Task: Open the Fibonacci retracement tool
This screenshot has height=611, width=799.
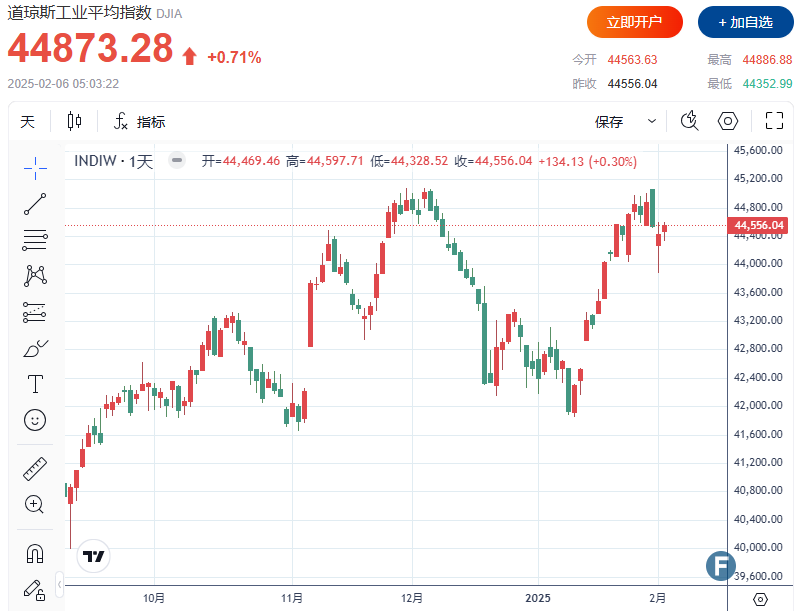Action: [x=35, y=240]
